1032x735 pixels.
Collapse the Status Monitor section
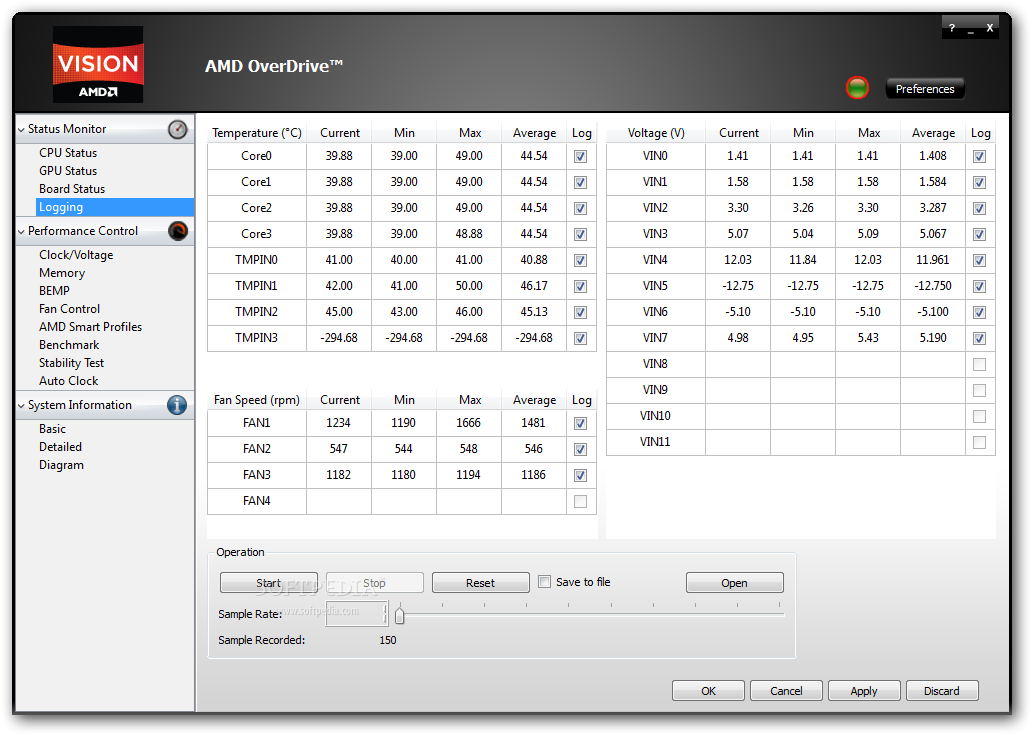[21, 130]
